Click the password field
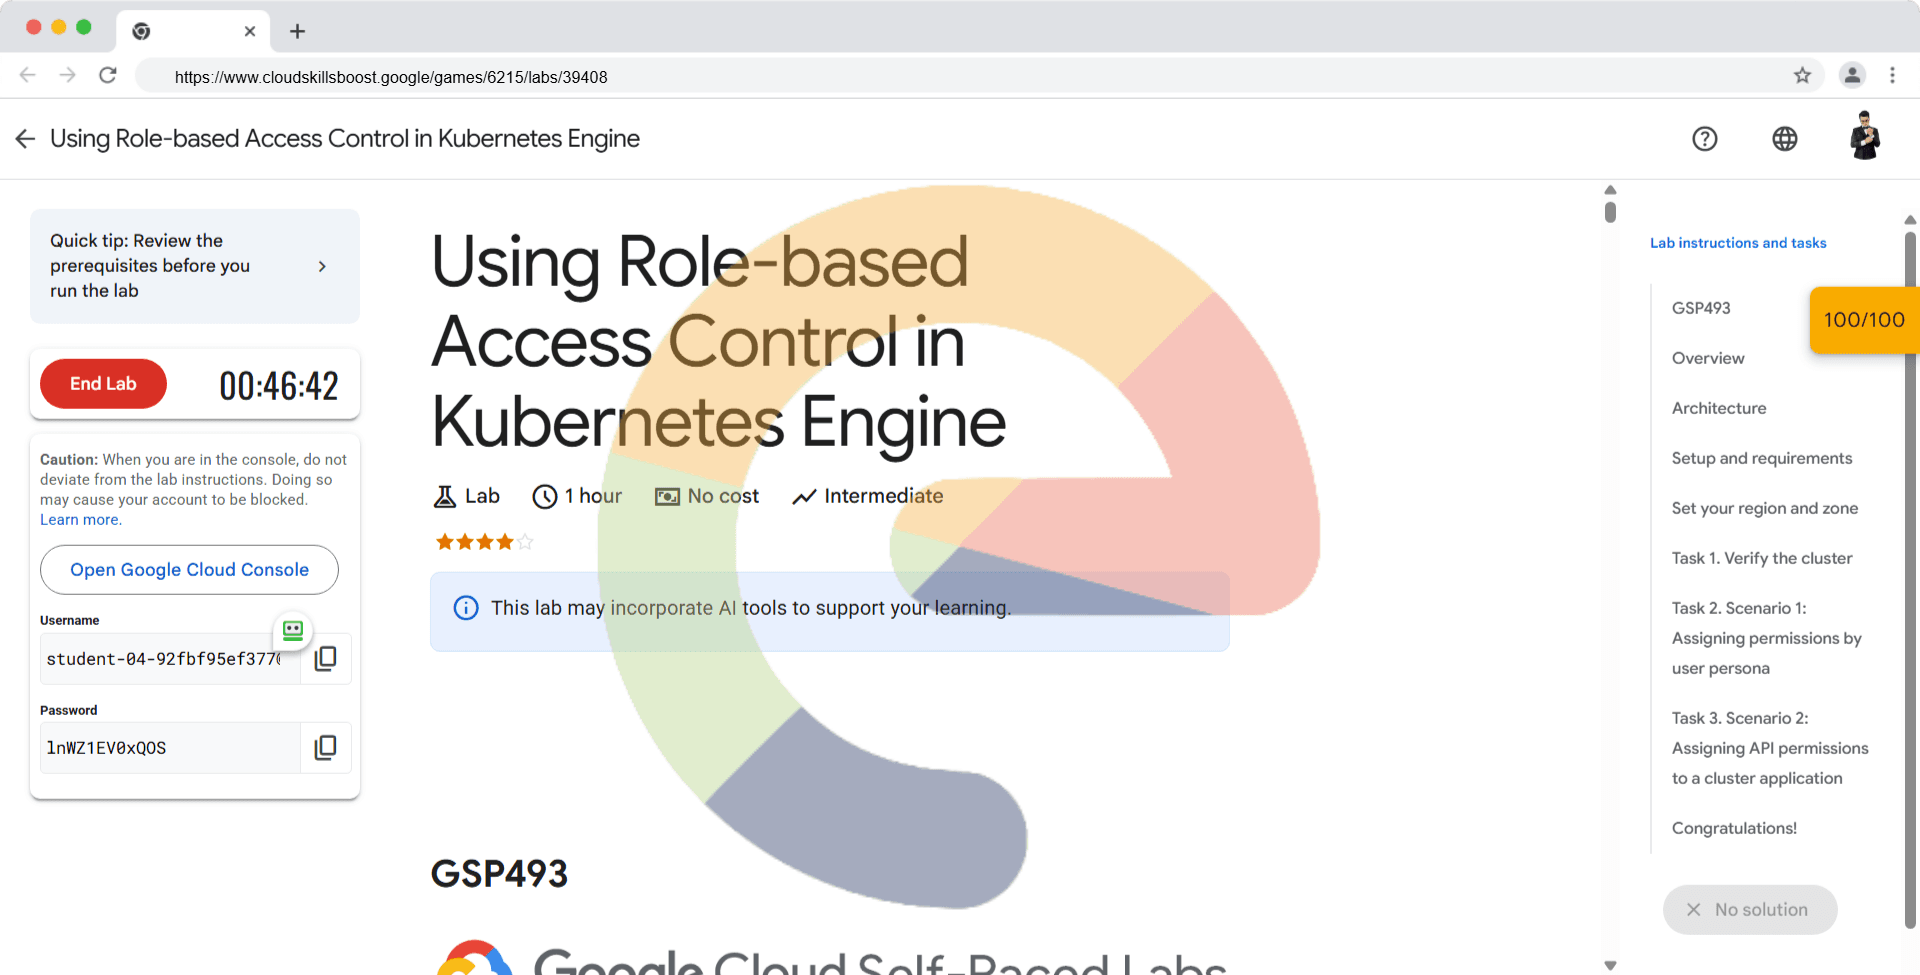1920x975 pixels. pyautogui.click(x=170, y=747)
